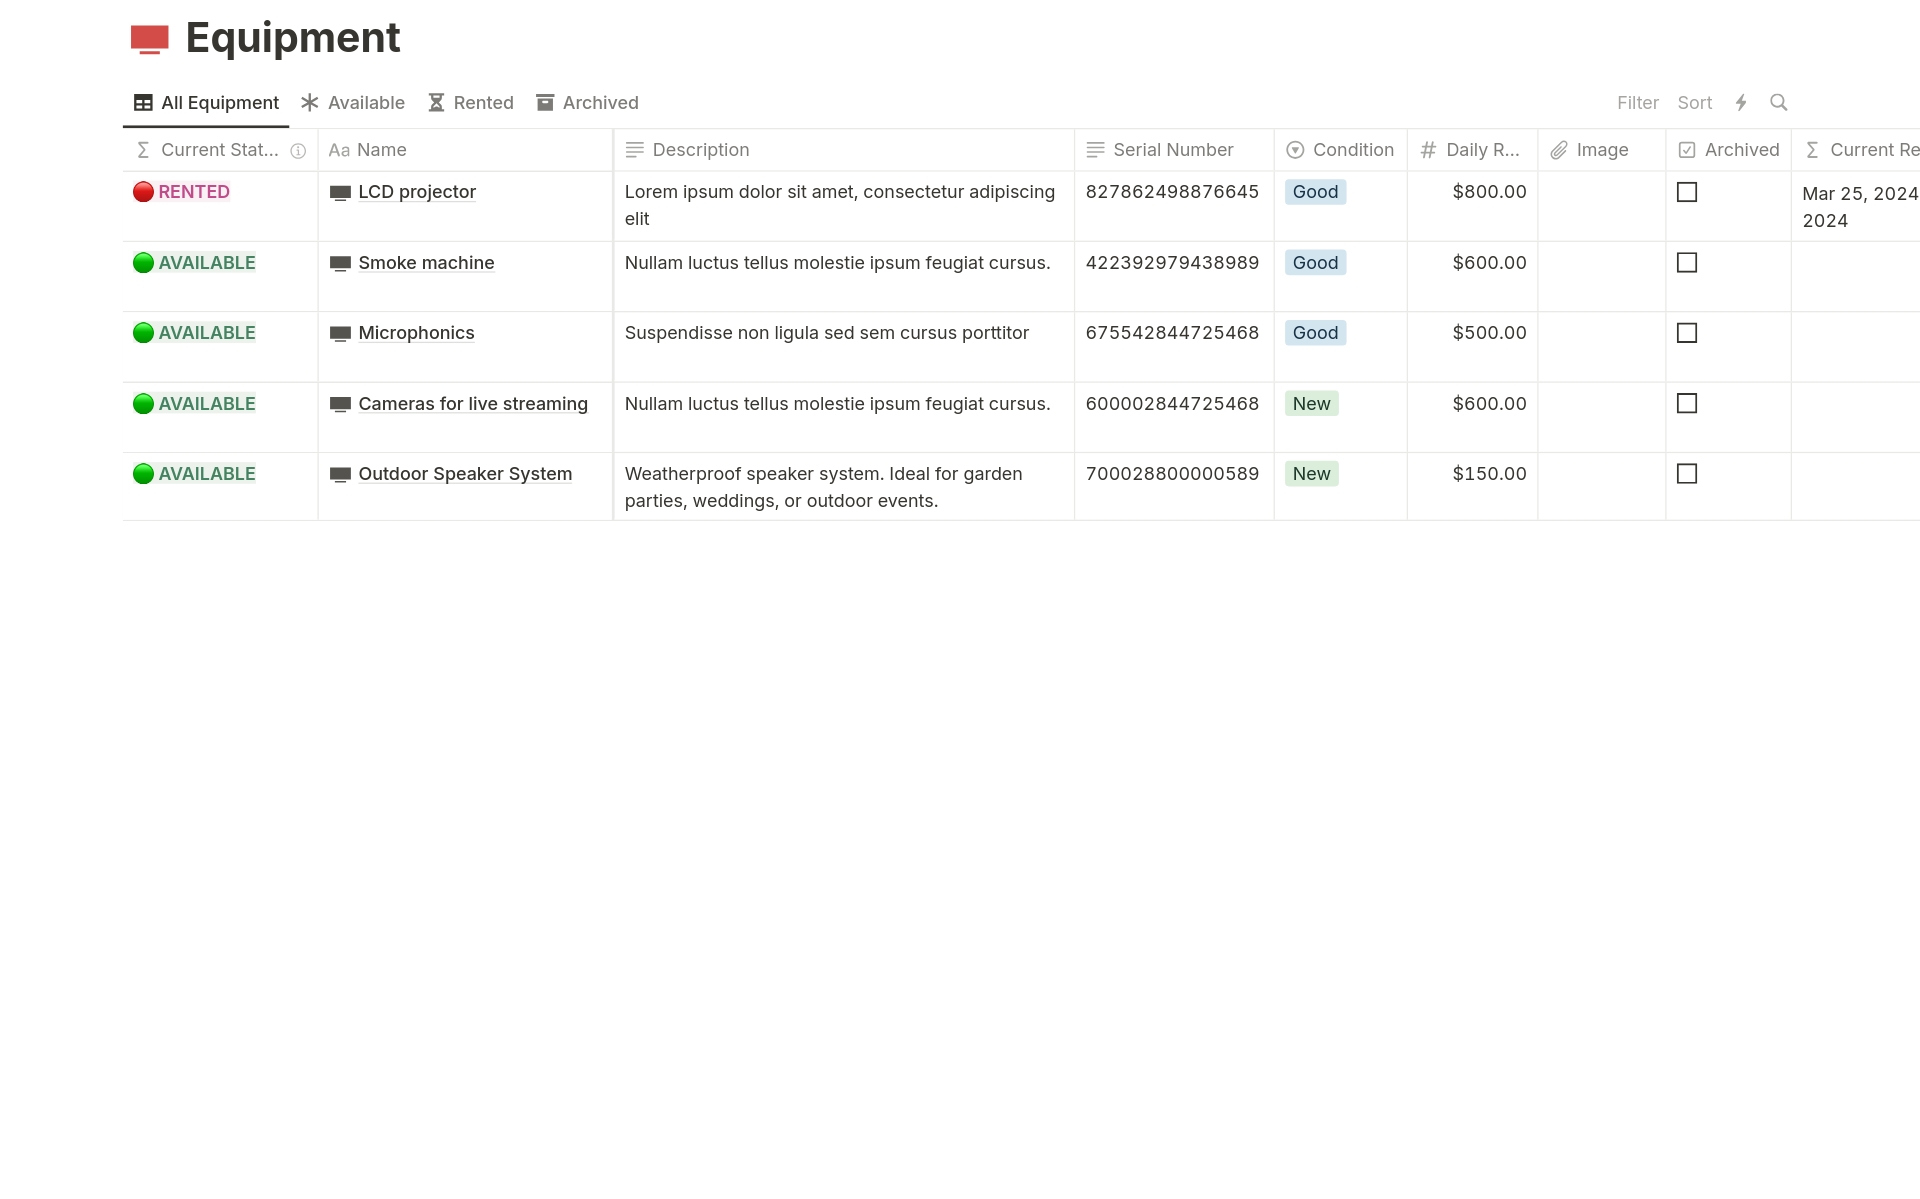The height and width of the screenshot is (1199, 1920).
Task: Enable the Archived checkbox for Smoke machine
Action: point(1687,262)
